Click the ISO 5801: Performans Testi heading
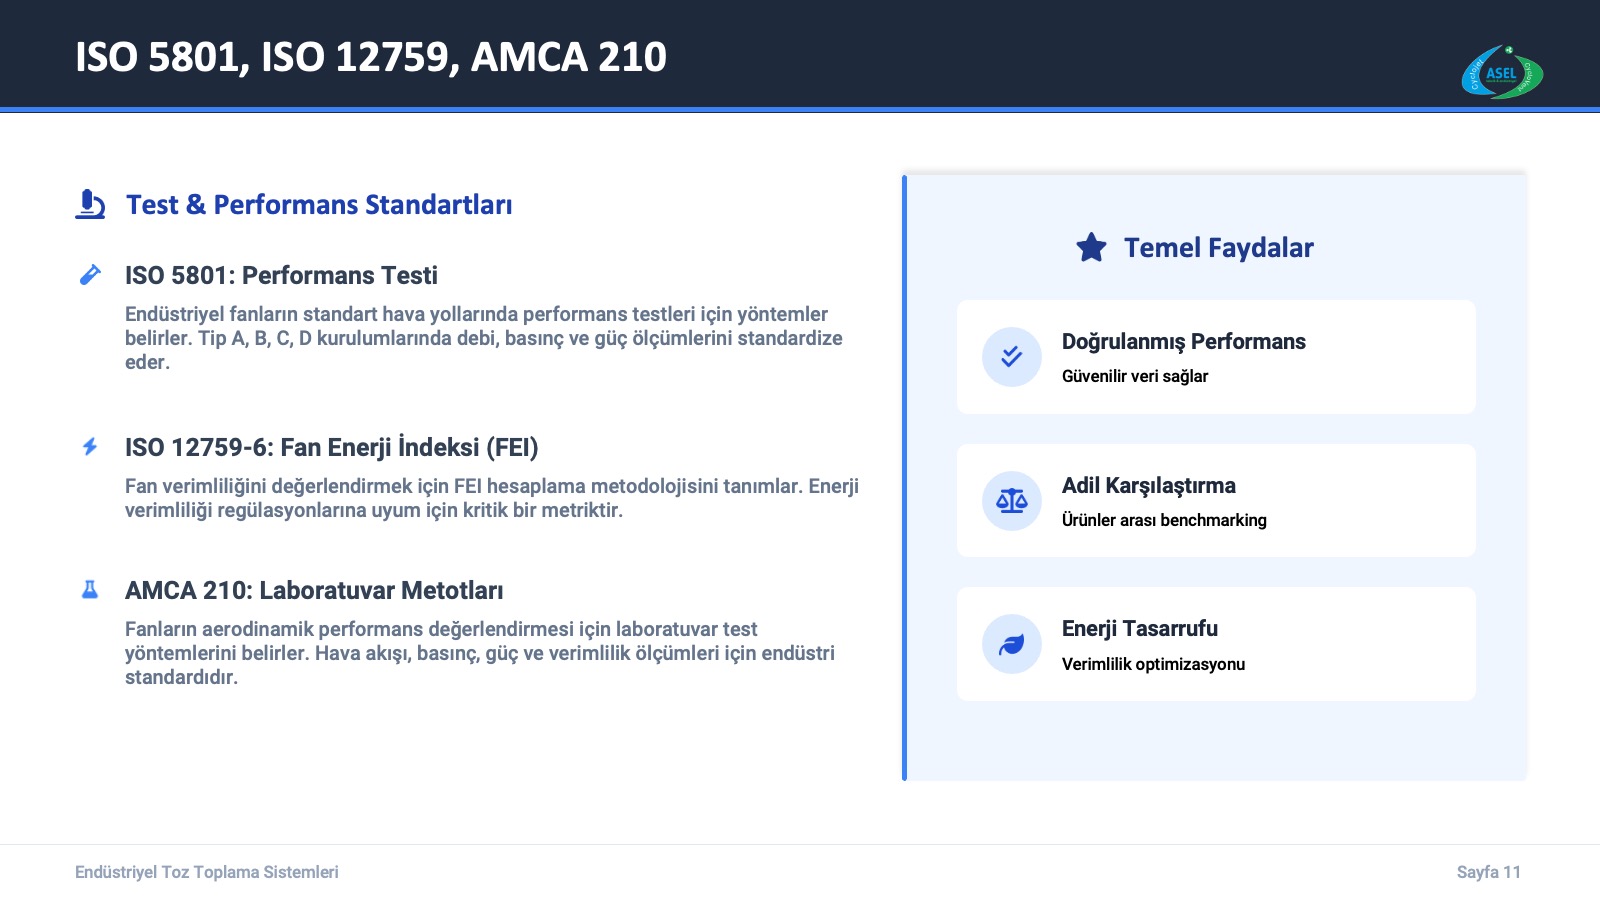The image size is (1600, 900). pos(281,276)
